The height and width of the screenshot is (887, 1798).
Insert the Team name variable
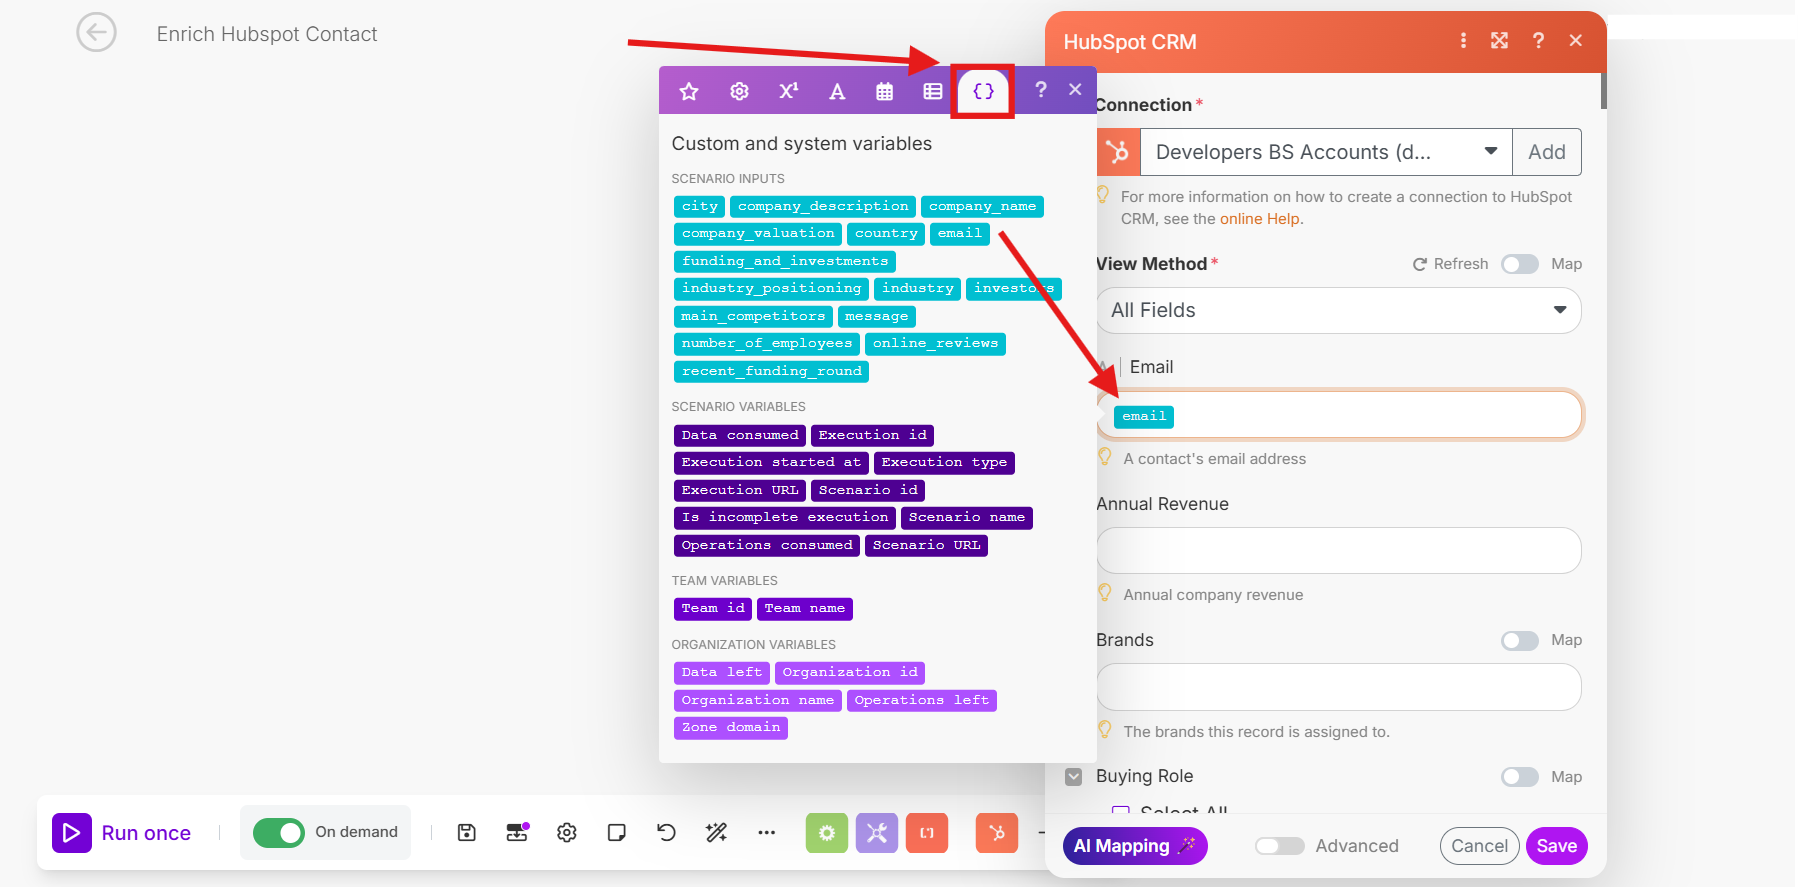pyautogui.click(x=805, y=608)
